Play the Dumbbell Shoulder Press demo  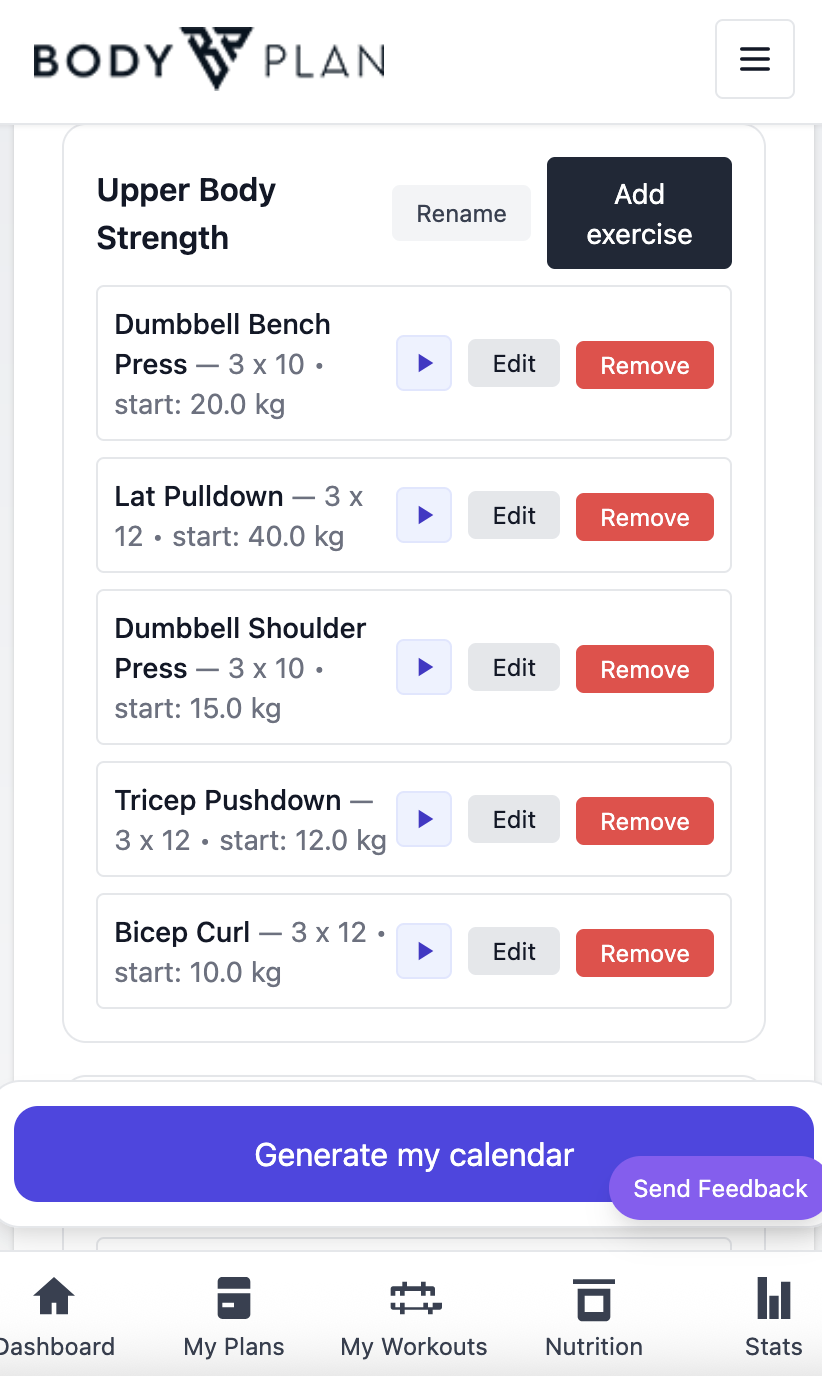click(x=424, y=667)
